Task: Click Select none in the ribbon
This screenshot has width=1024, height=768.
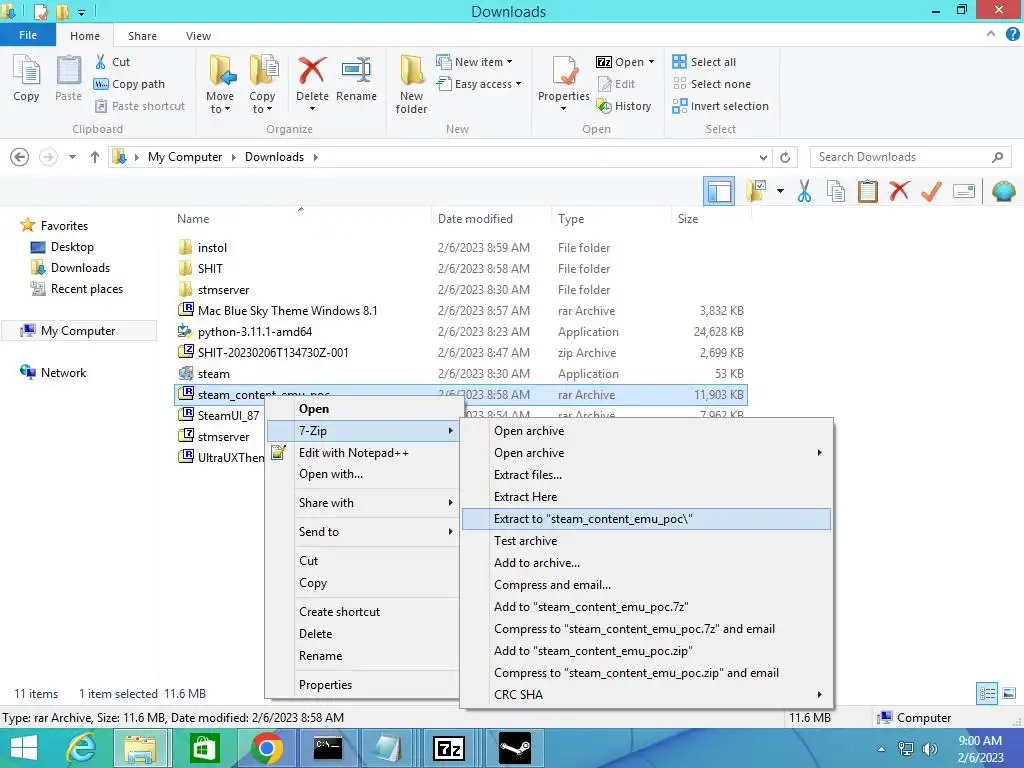Action: pos(711,84)
